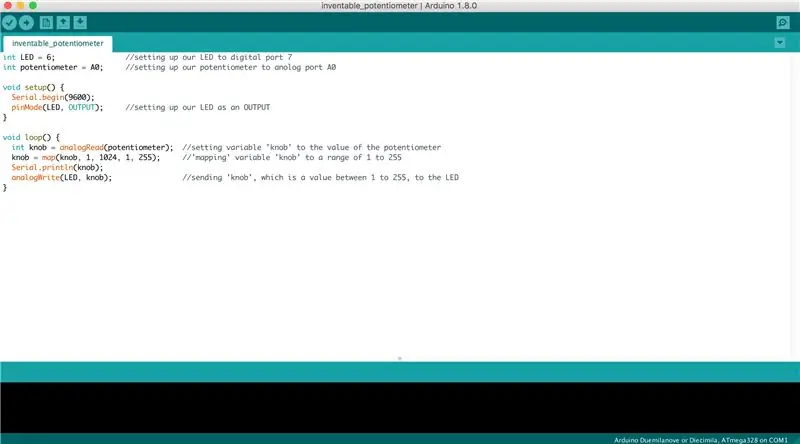Click the comment 'setting up our LED as an OUTPUT'

[x=198, y=107]
